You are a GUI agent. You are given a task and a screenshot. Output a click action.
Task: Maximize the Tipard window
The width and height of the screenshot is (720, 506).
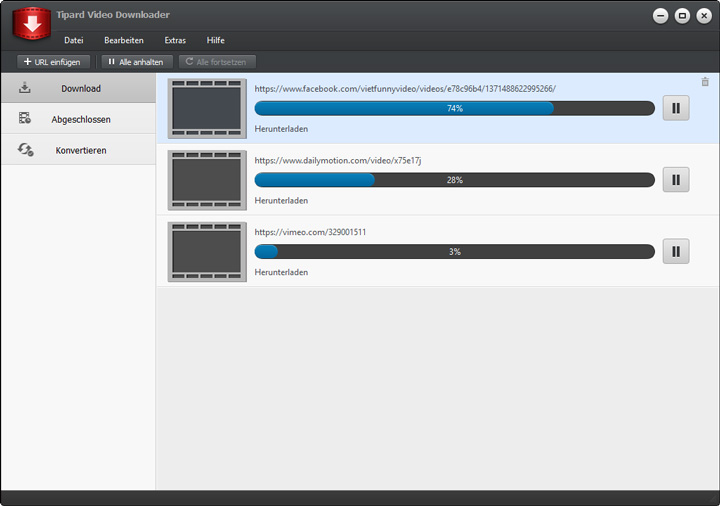pyautogui.click(x=682, y=16)
